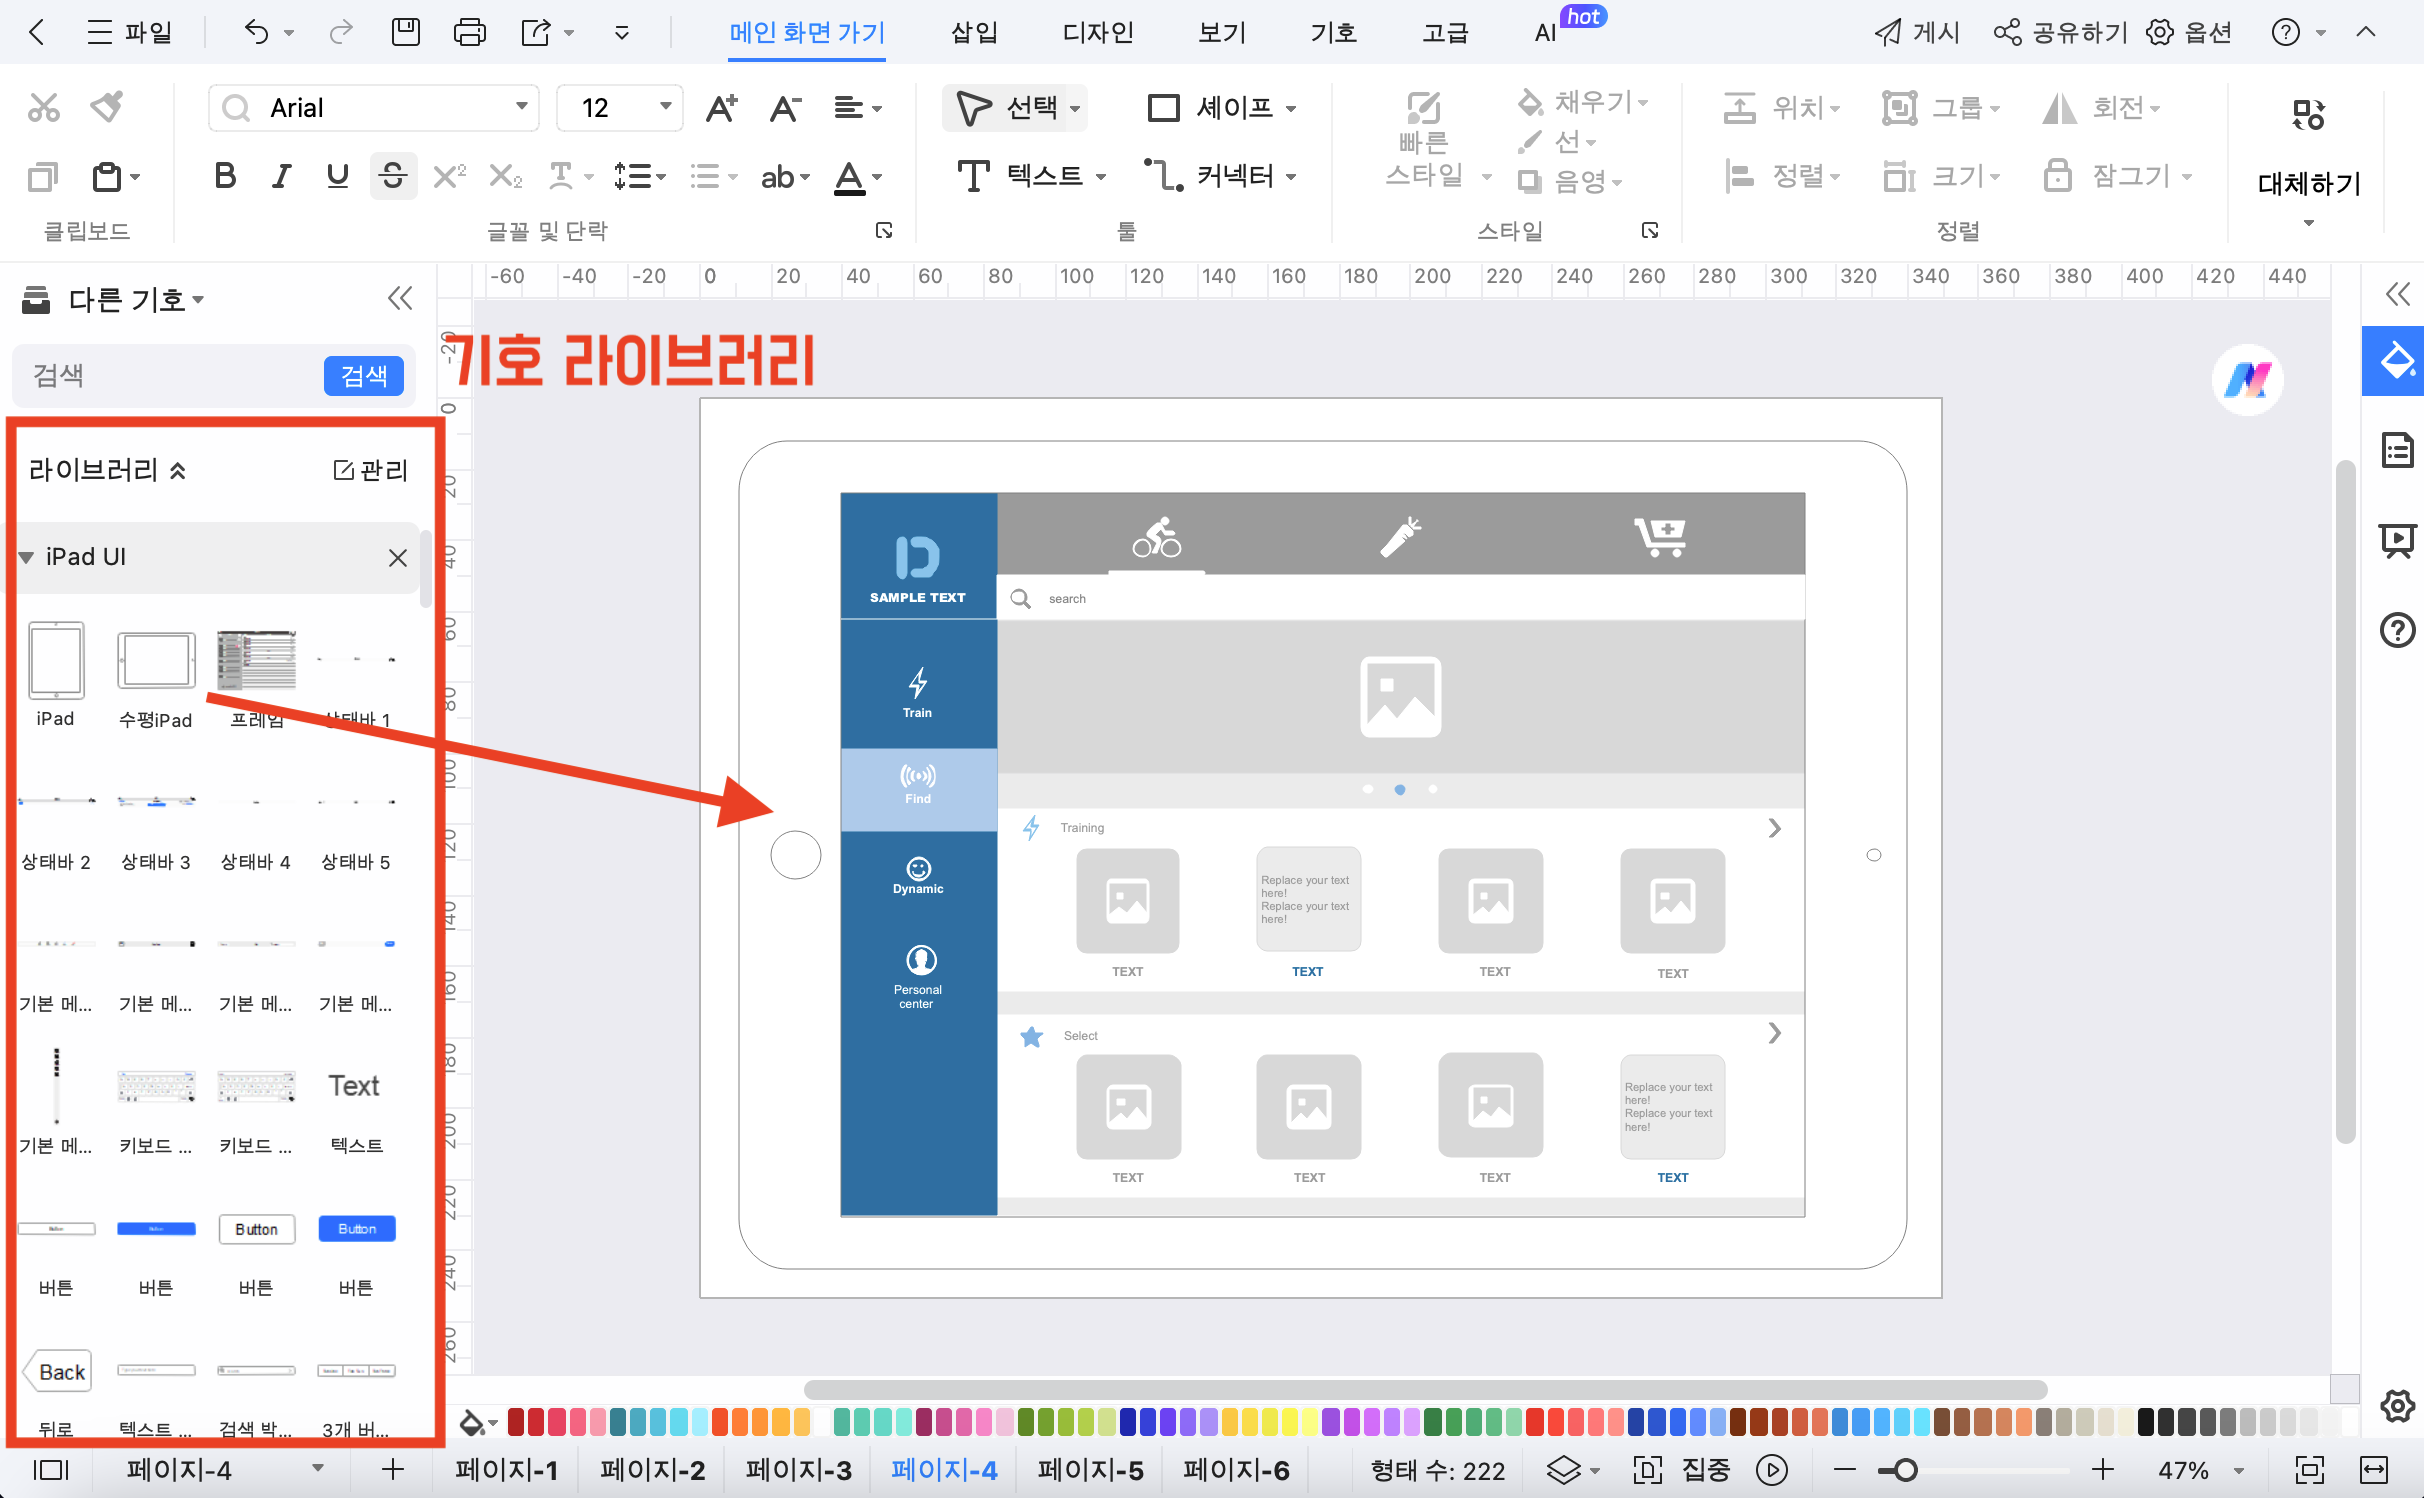Image resolution: width=2424 pixels, height=1498 pixels.
Task: Click the scissors cut icon
Action: (x=43, y=108)
